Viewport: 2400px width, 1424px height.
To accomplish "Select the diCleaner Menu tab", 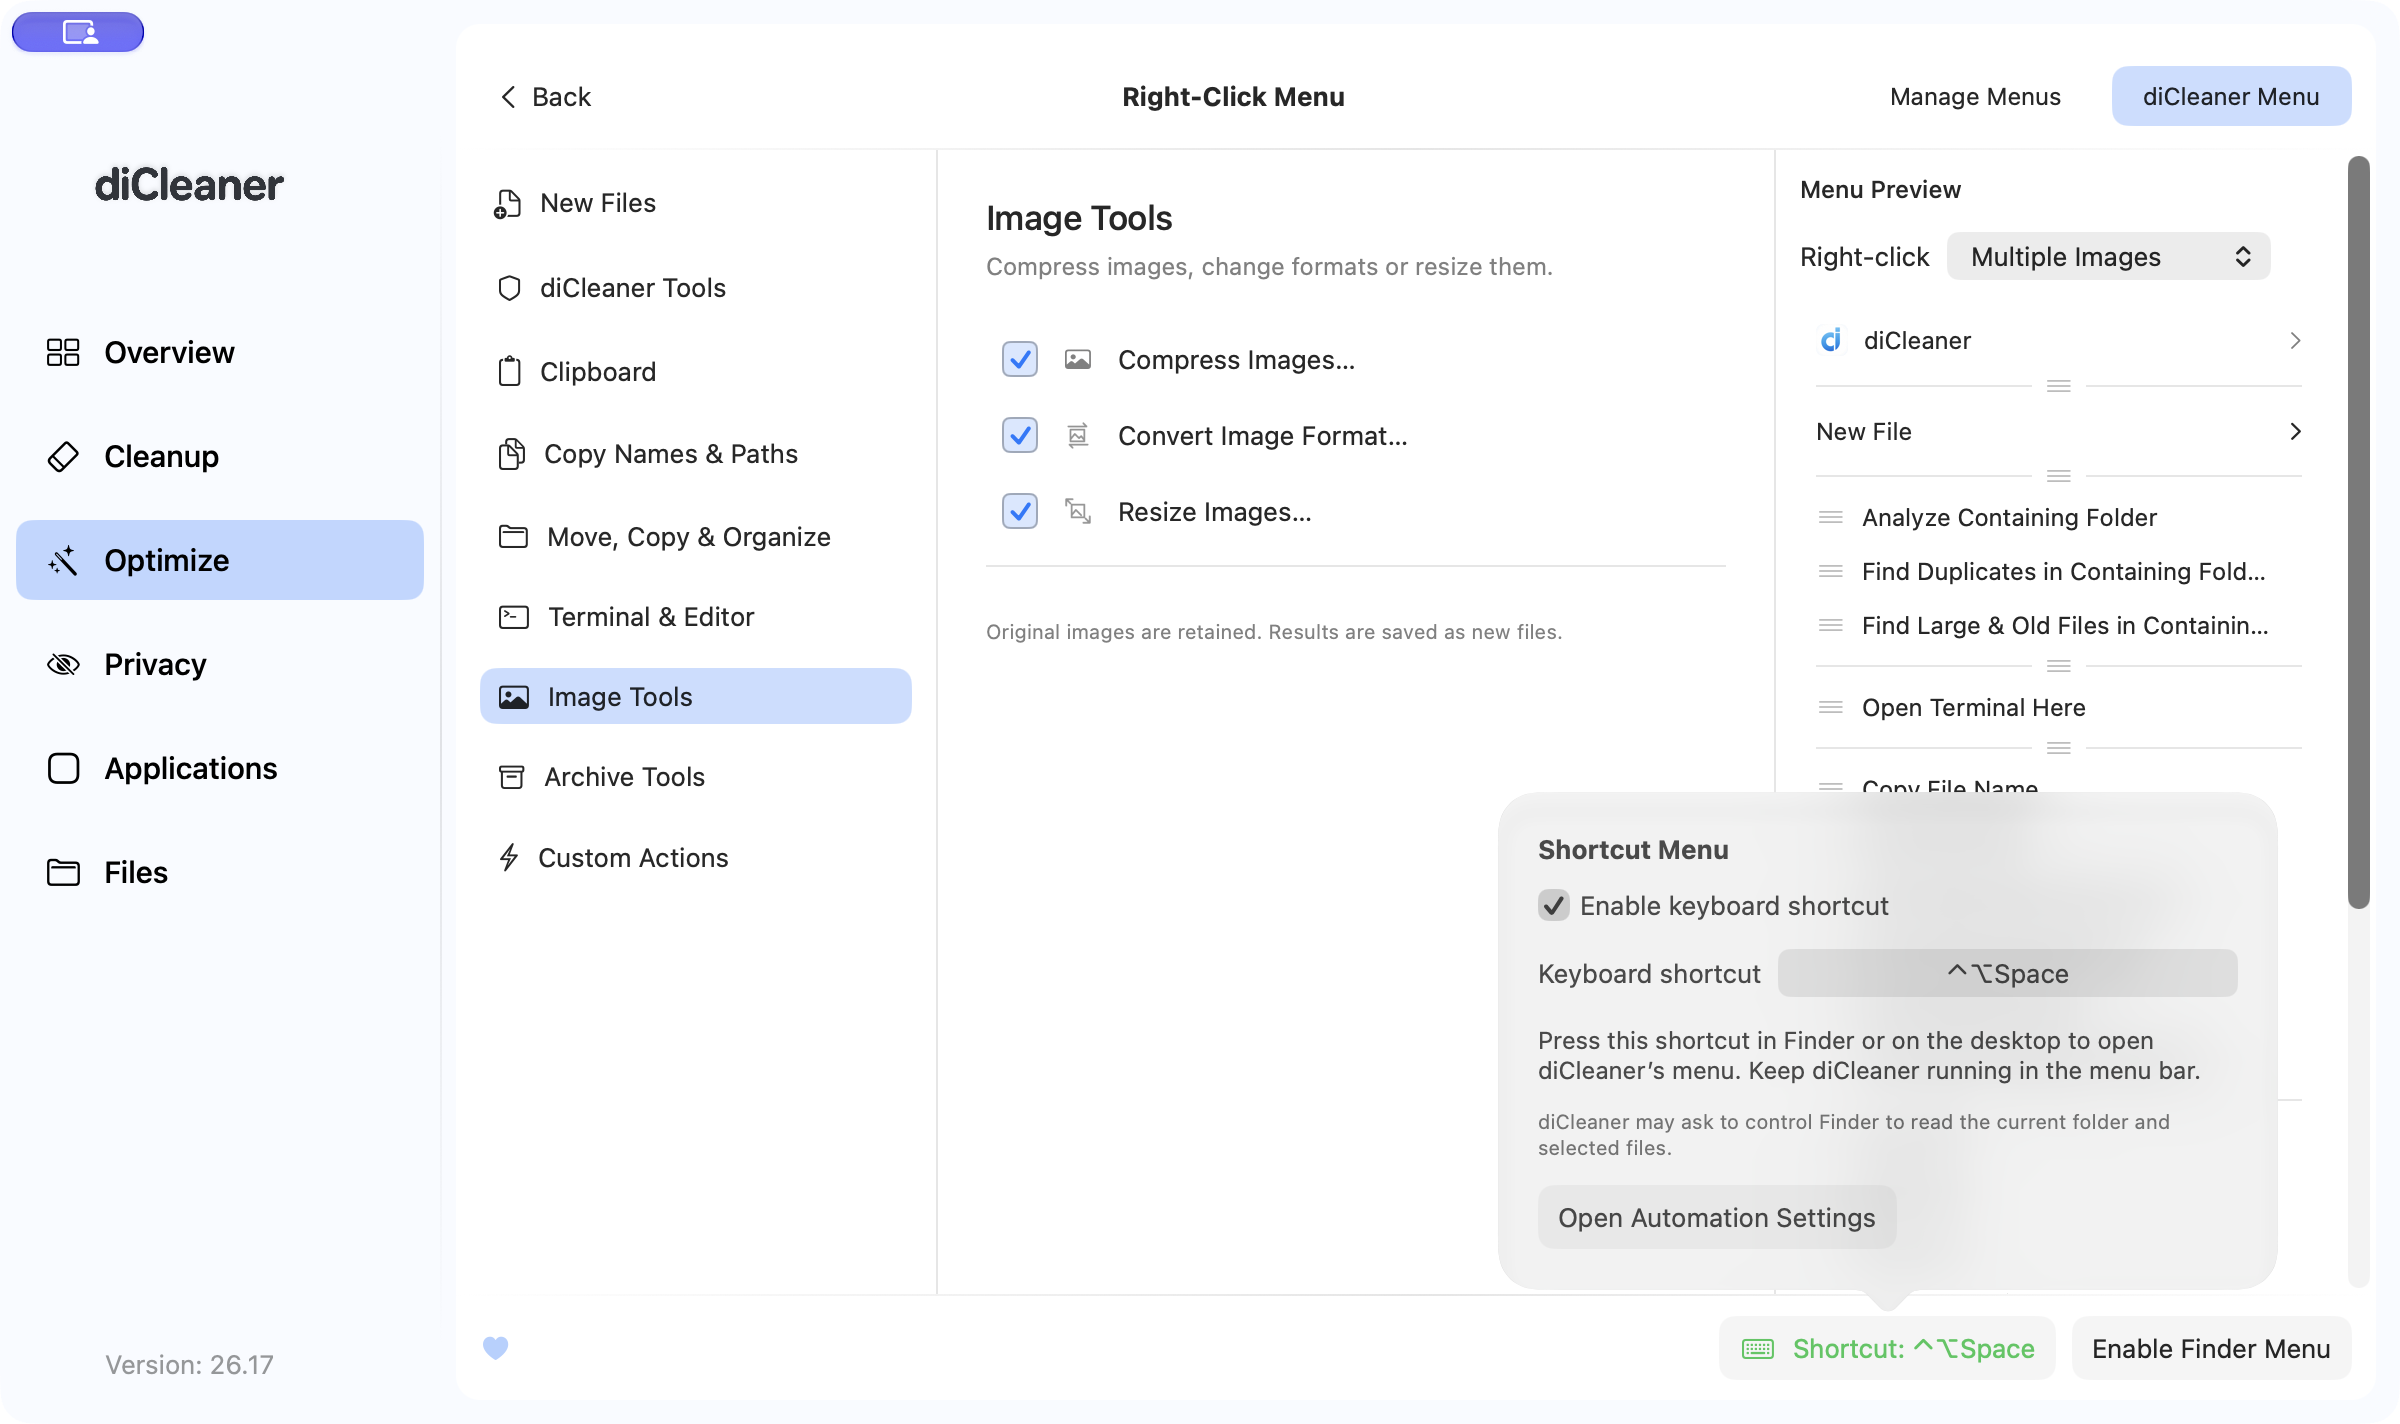I will pos(2231,97).
